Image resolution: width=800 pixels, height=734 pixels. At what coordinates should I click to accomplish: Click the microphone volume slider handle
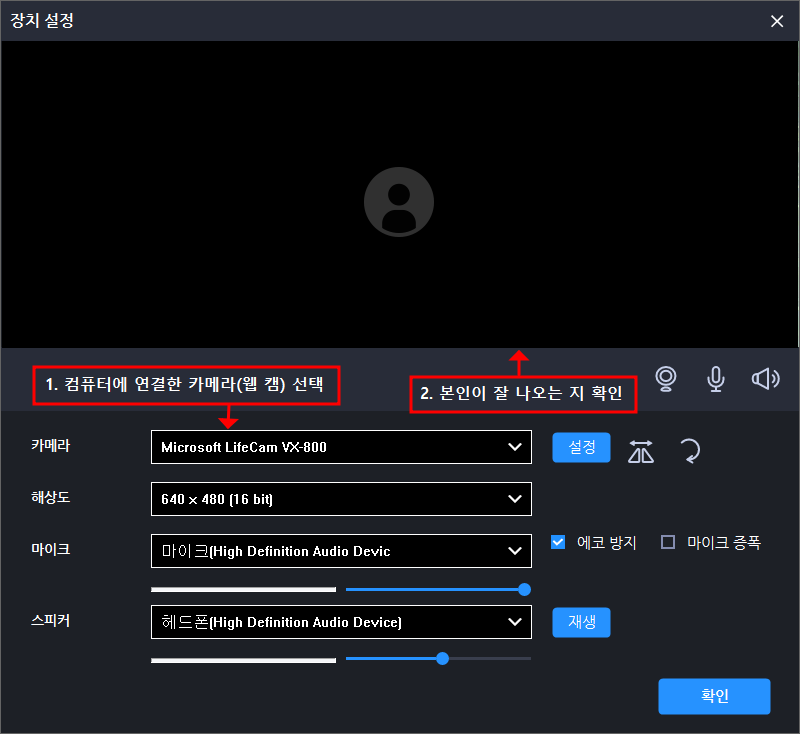click(x=524, y=590)
